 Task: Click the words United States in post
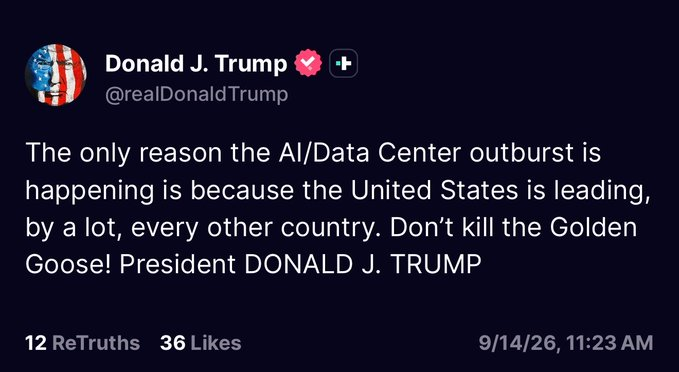434,191
